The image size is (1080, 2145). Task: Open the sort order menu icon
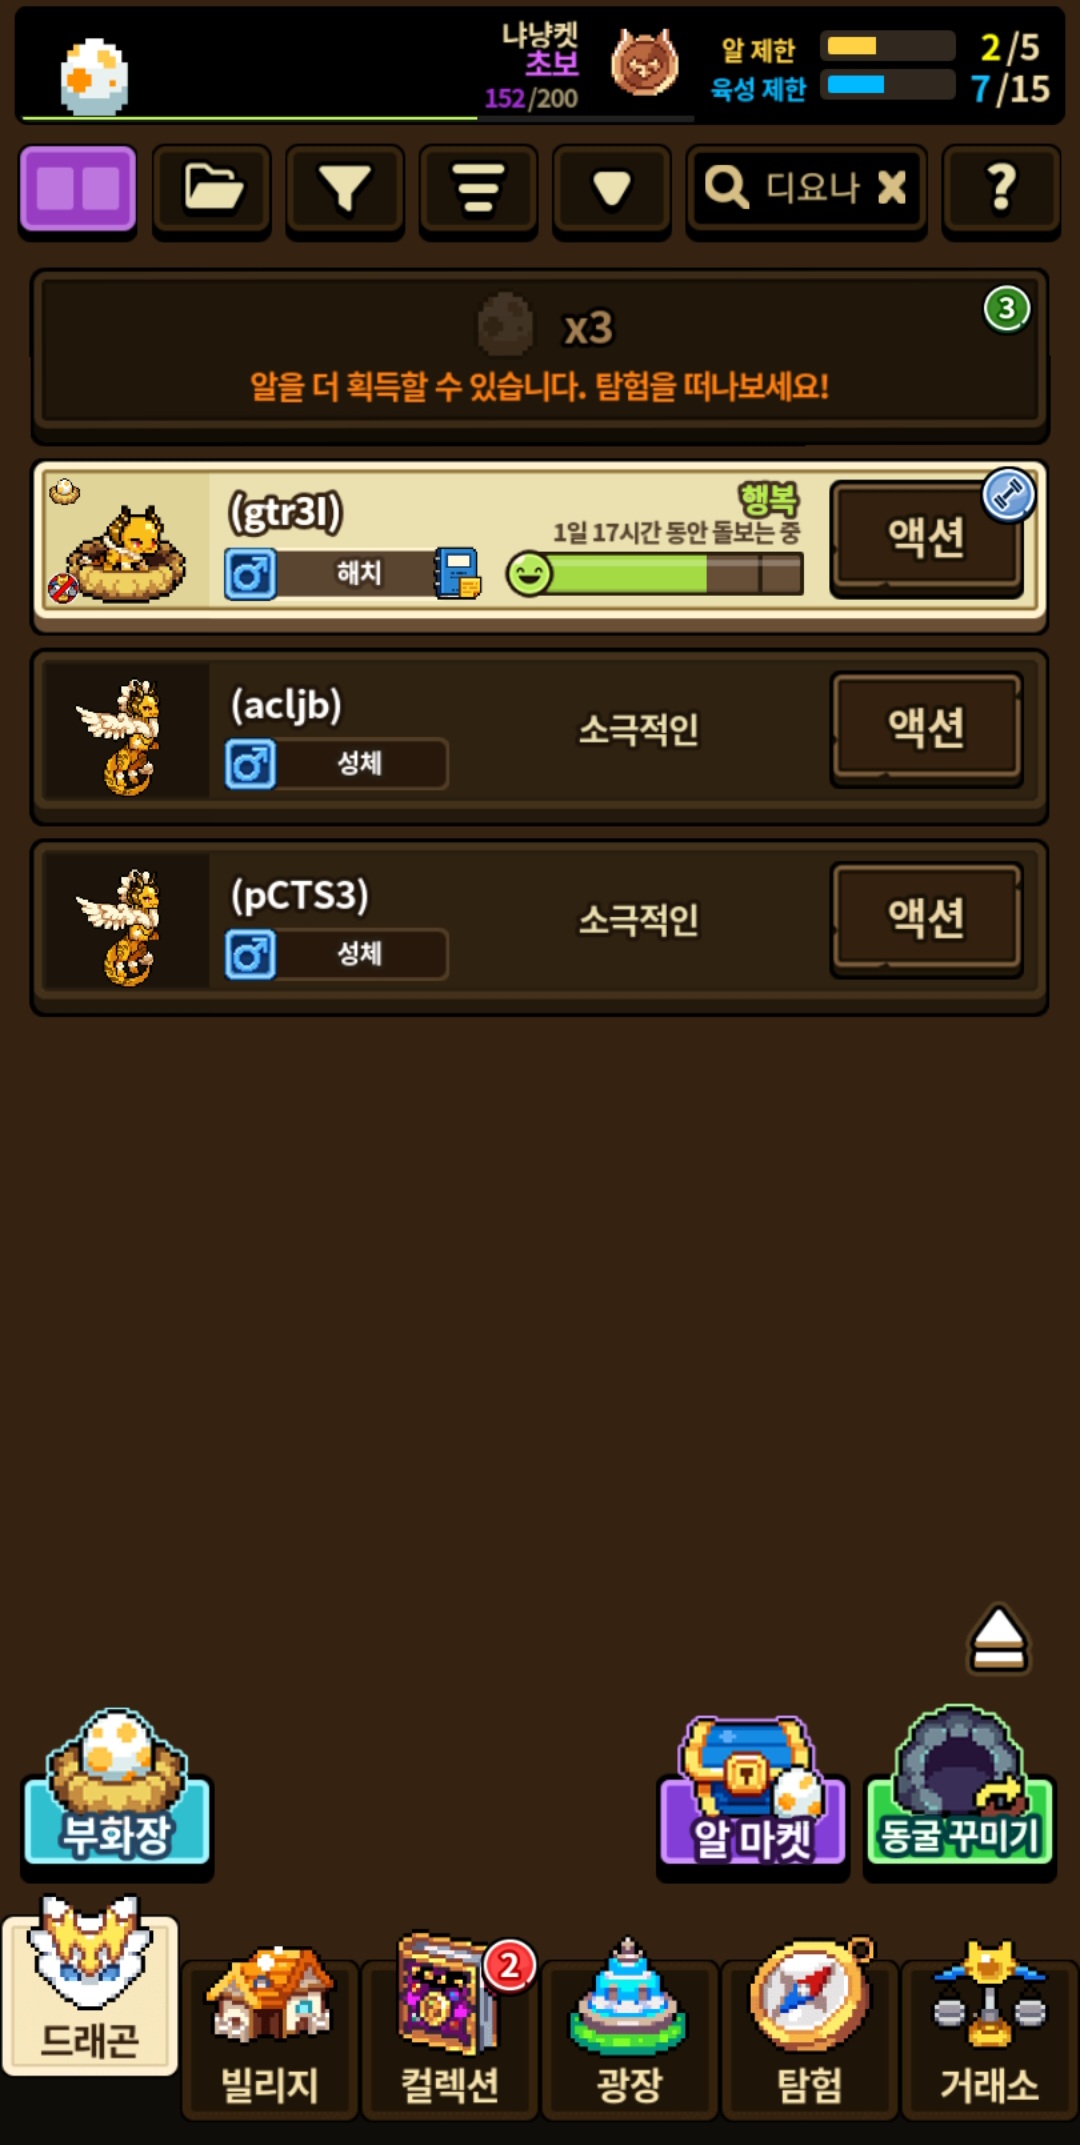478,190
